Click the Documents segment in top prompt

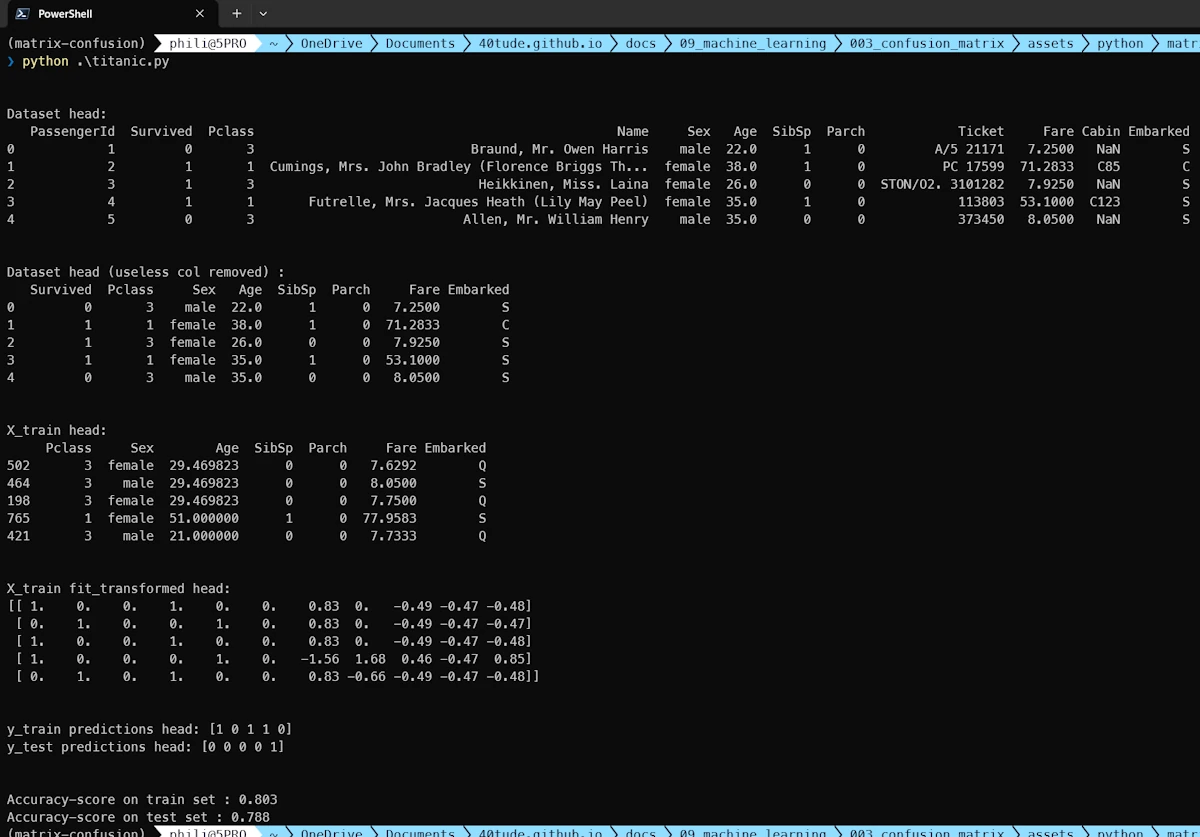tap(420, 43)
